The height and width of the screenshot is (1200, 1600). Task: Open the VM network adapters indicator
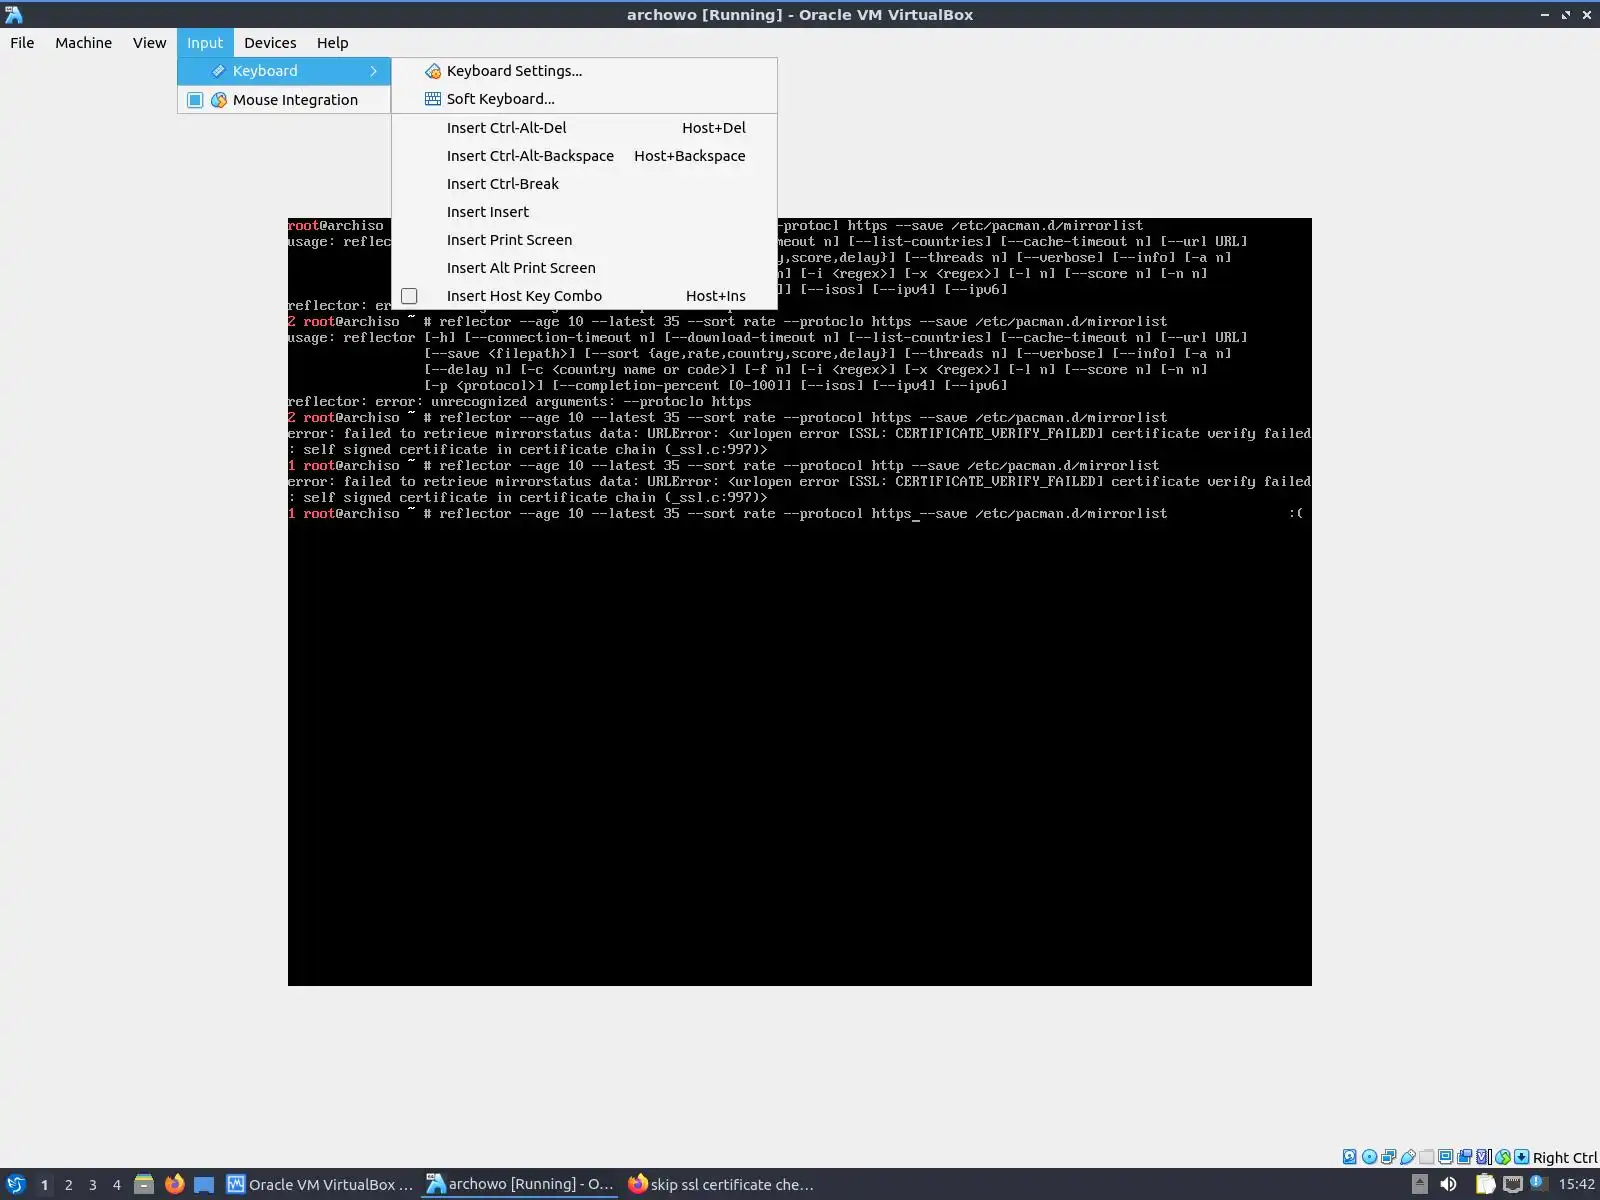[1388, 1157]
